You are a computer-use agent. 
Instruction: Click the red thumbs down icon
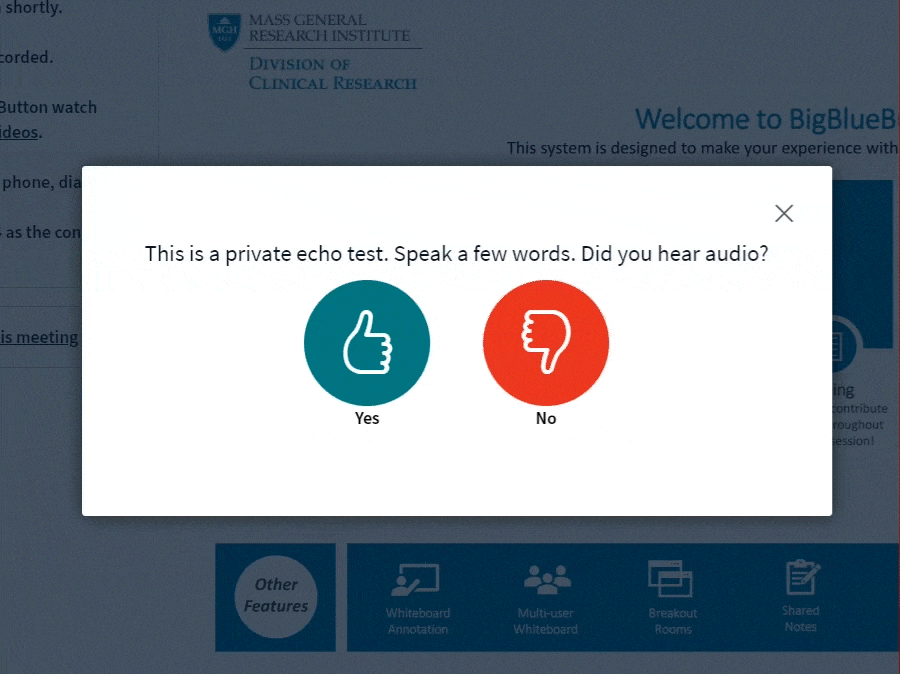click(x=545, y=342)
